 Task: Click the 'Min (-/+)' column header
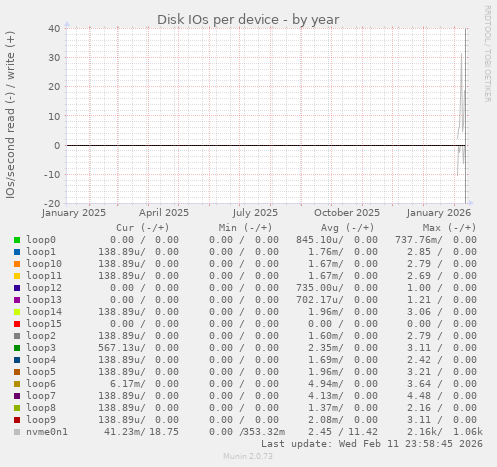pos(245,228)
